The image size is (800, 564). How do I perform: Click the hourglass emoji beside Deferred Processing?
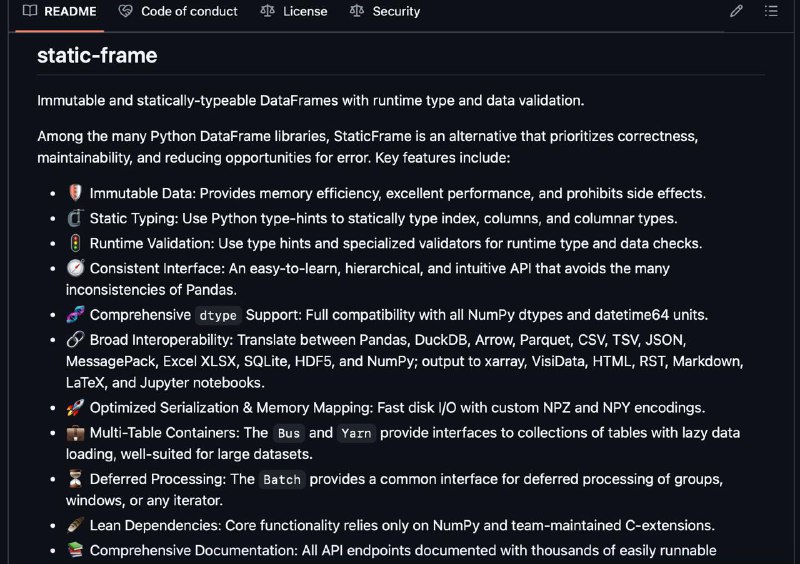tap(75, 479)
